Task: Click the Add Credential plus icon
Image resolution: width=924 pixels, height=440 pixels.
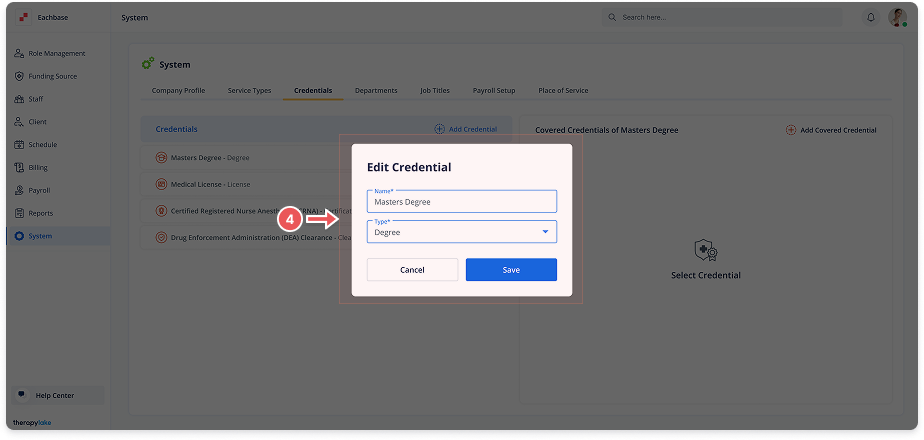Action: click(x=440, y=129)
